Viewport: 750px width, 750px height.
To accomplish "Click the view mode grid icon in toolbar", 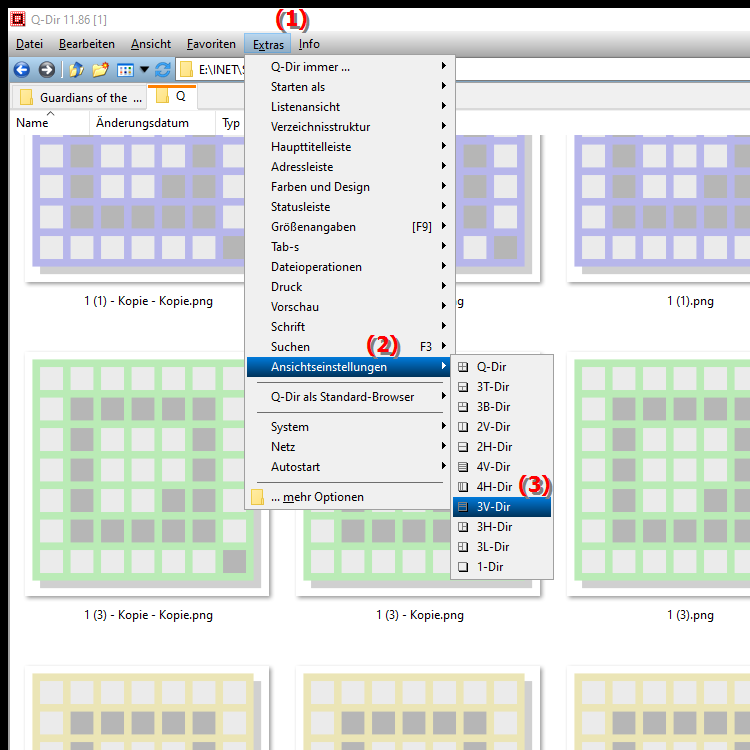I will point(125,70).
